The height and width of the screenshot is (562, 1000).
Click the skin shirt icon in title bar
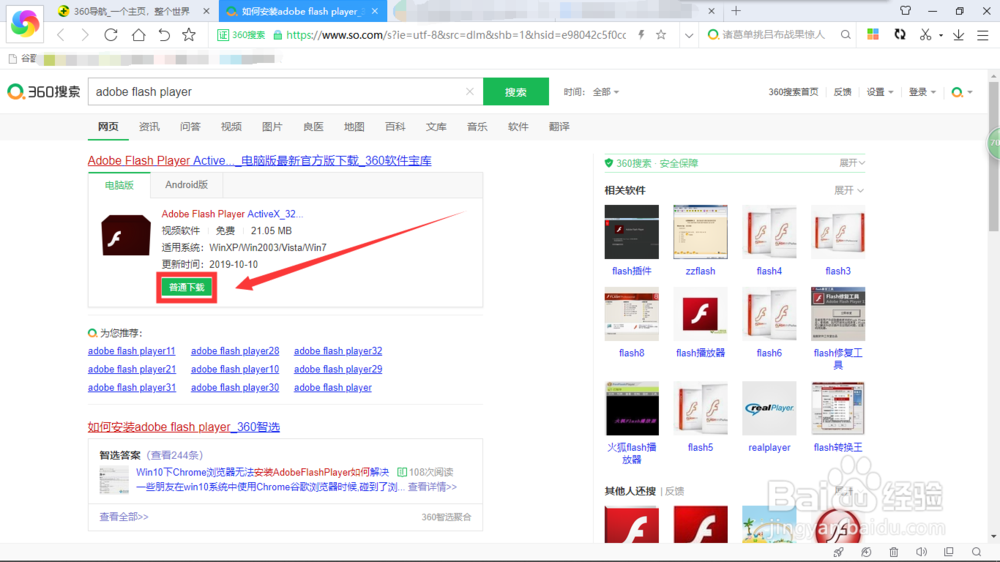[x=906, y=11]
